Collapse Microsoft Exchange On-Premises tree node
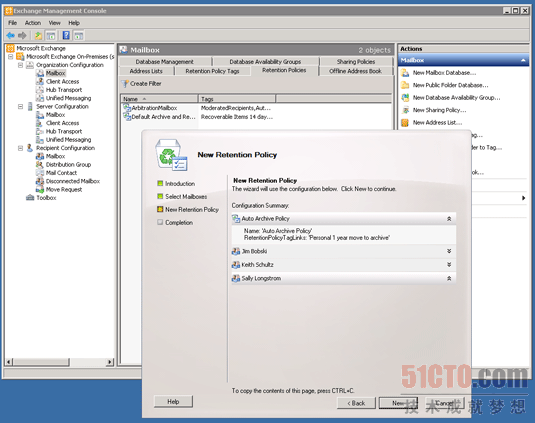 click(x=11, y=57)
